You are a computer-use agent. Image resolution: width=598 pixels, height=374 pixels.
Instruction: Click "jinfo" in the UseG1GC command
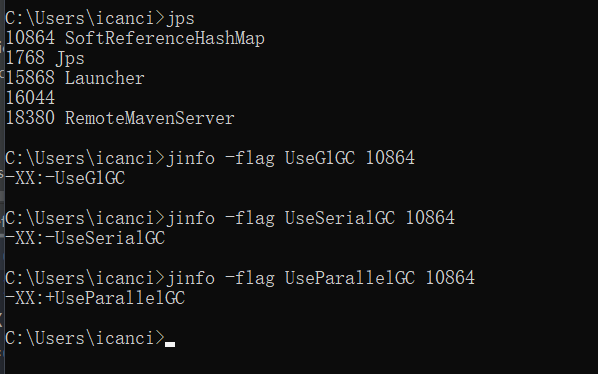pos(191,159)
